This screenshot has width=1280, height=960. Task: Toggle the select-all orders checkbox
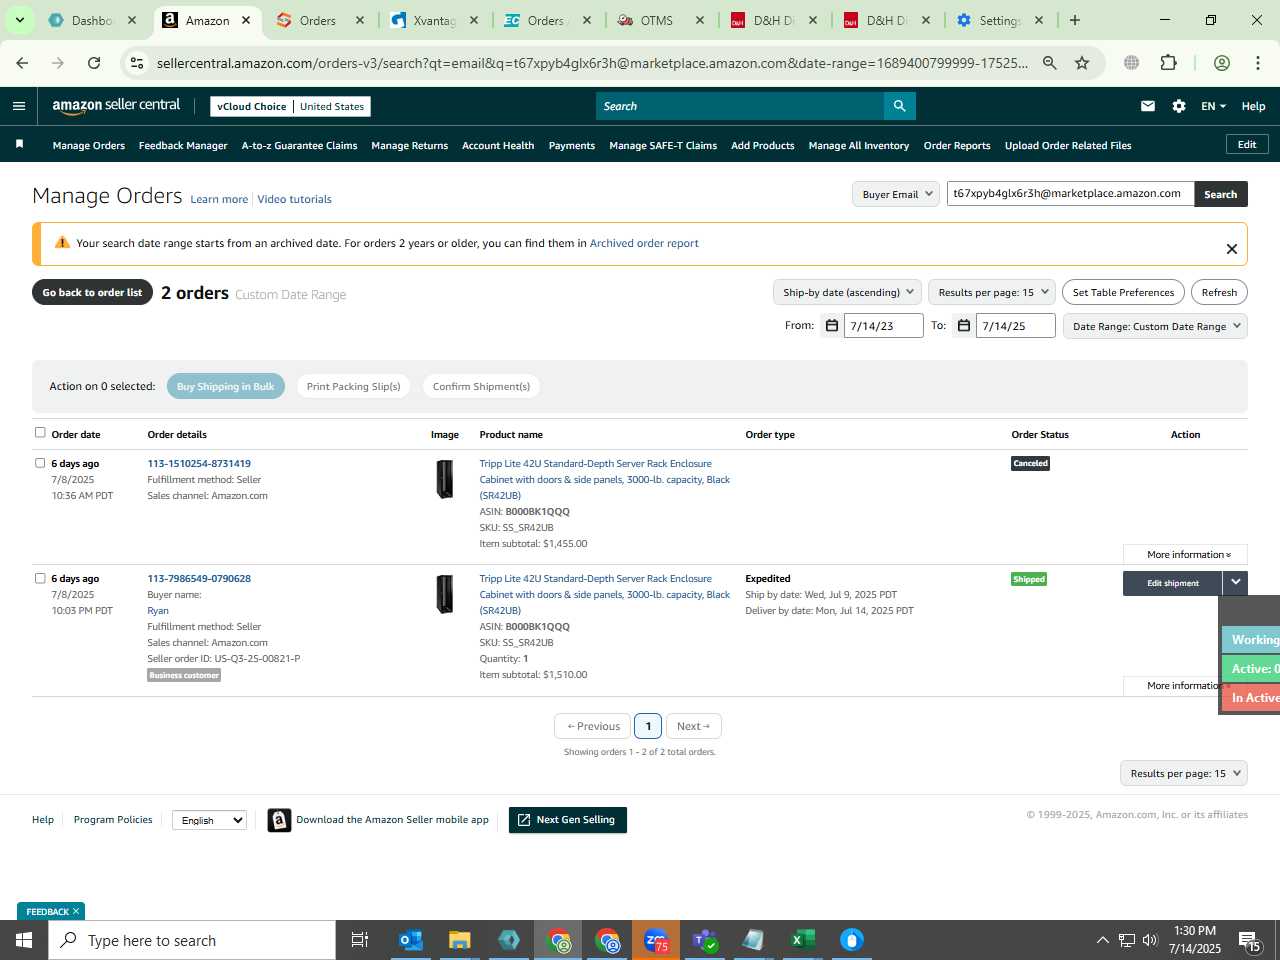pos(40,433)
